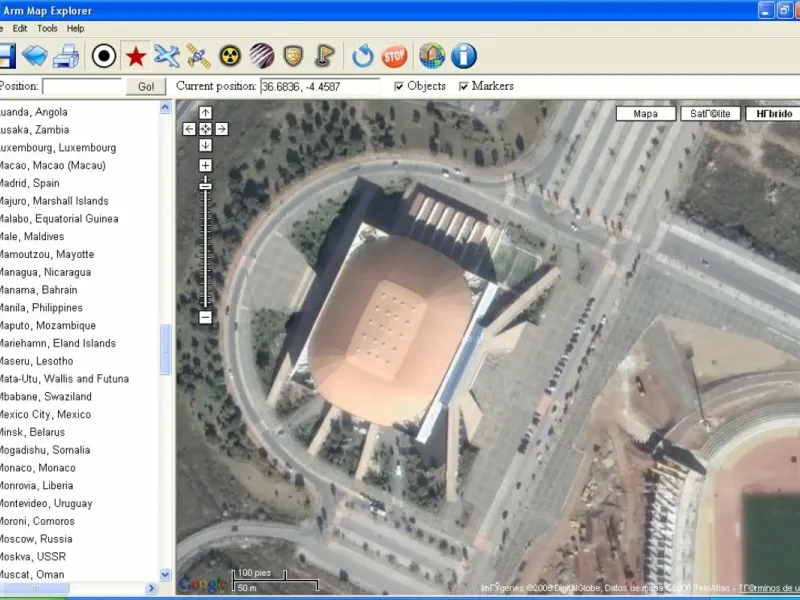This screenshot has width=800, height=600.
Task: Select Malabo, Equatorial Guinea entry
Action: click(x=59, y=218)
